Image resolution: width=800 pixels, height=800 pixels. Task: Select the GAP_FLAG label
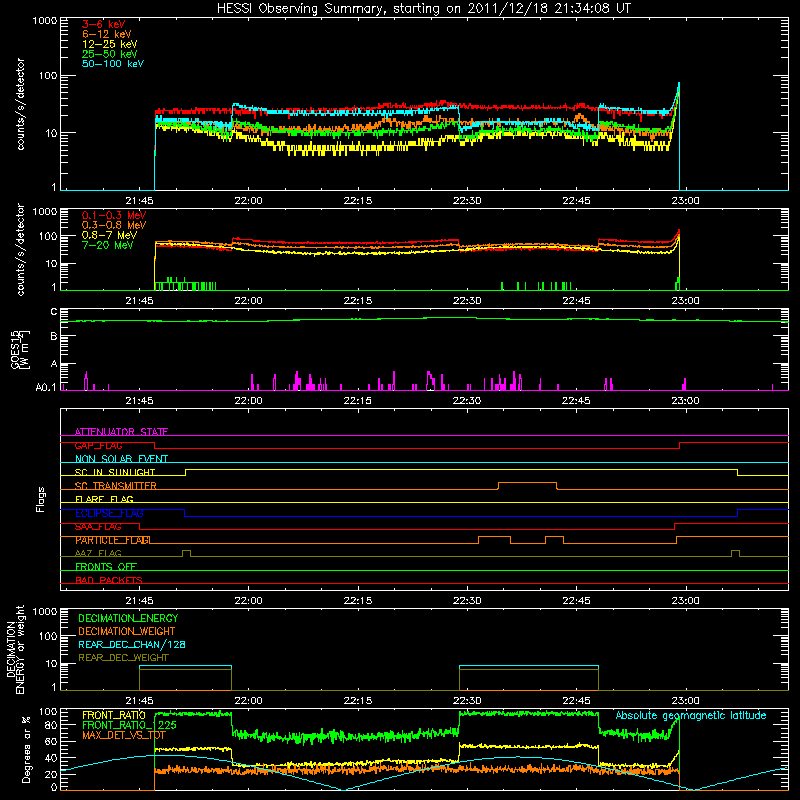(x=98, y=445)
